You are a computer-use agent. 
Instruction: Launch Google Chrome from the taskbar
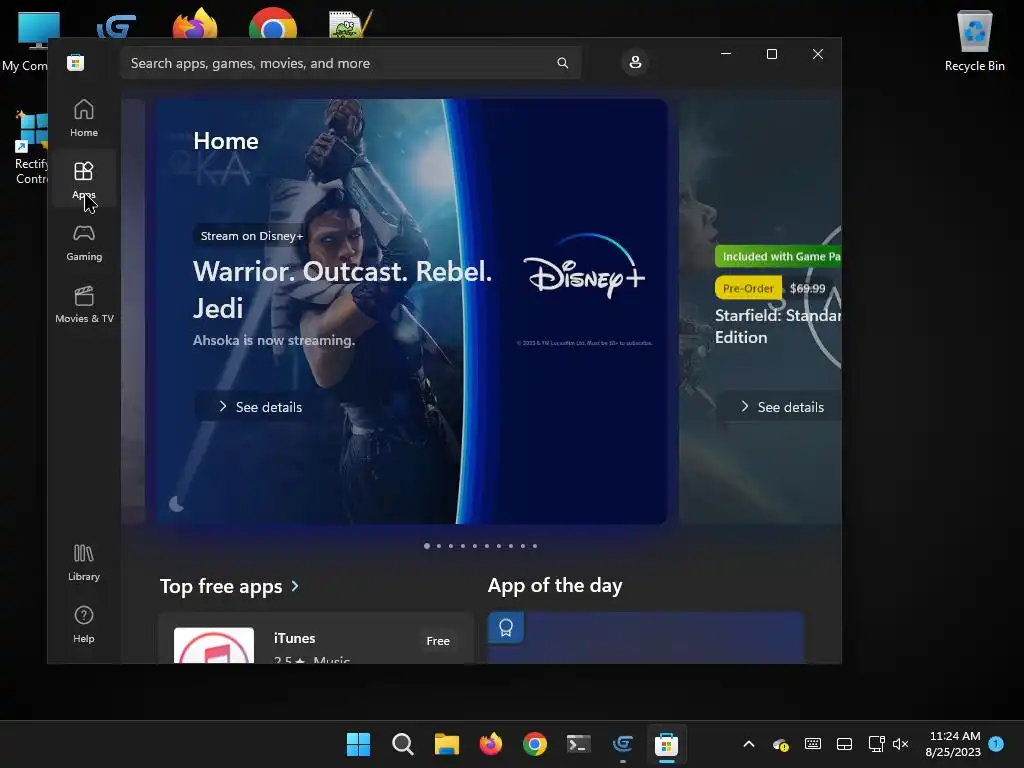(535, 744)
